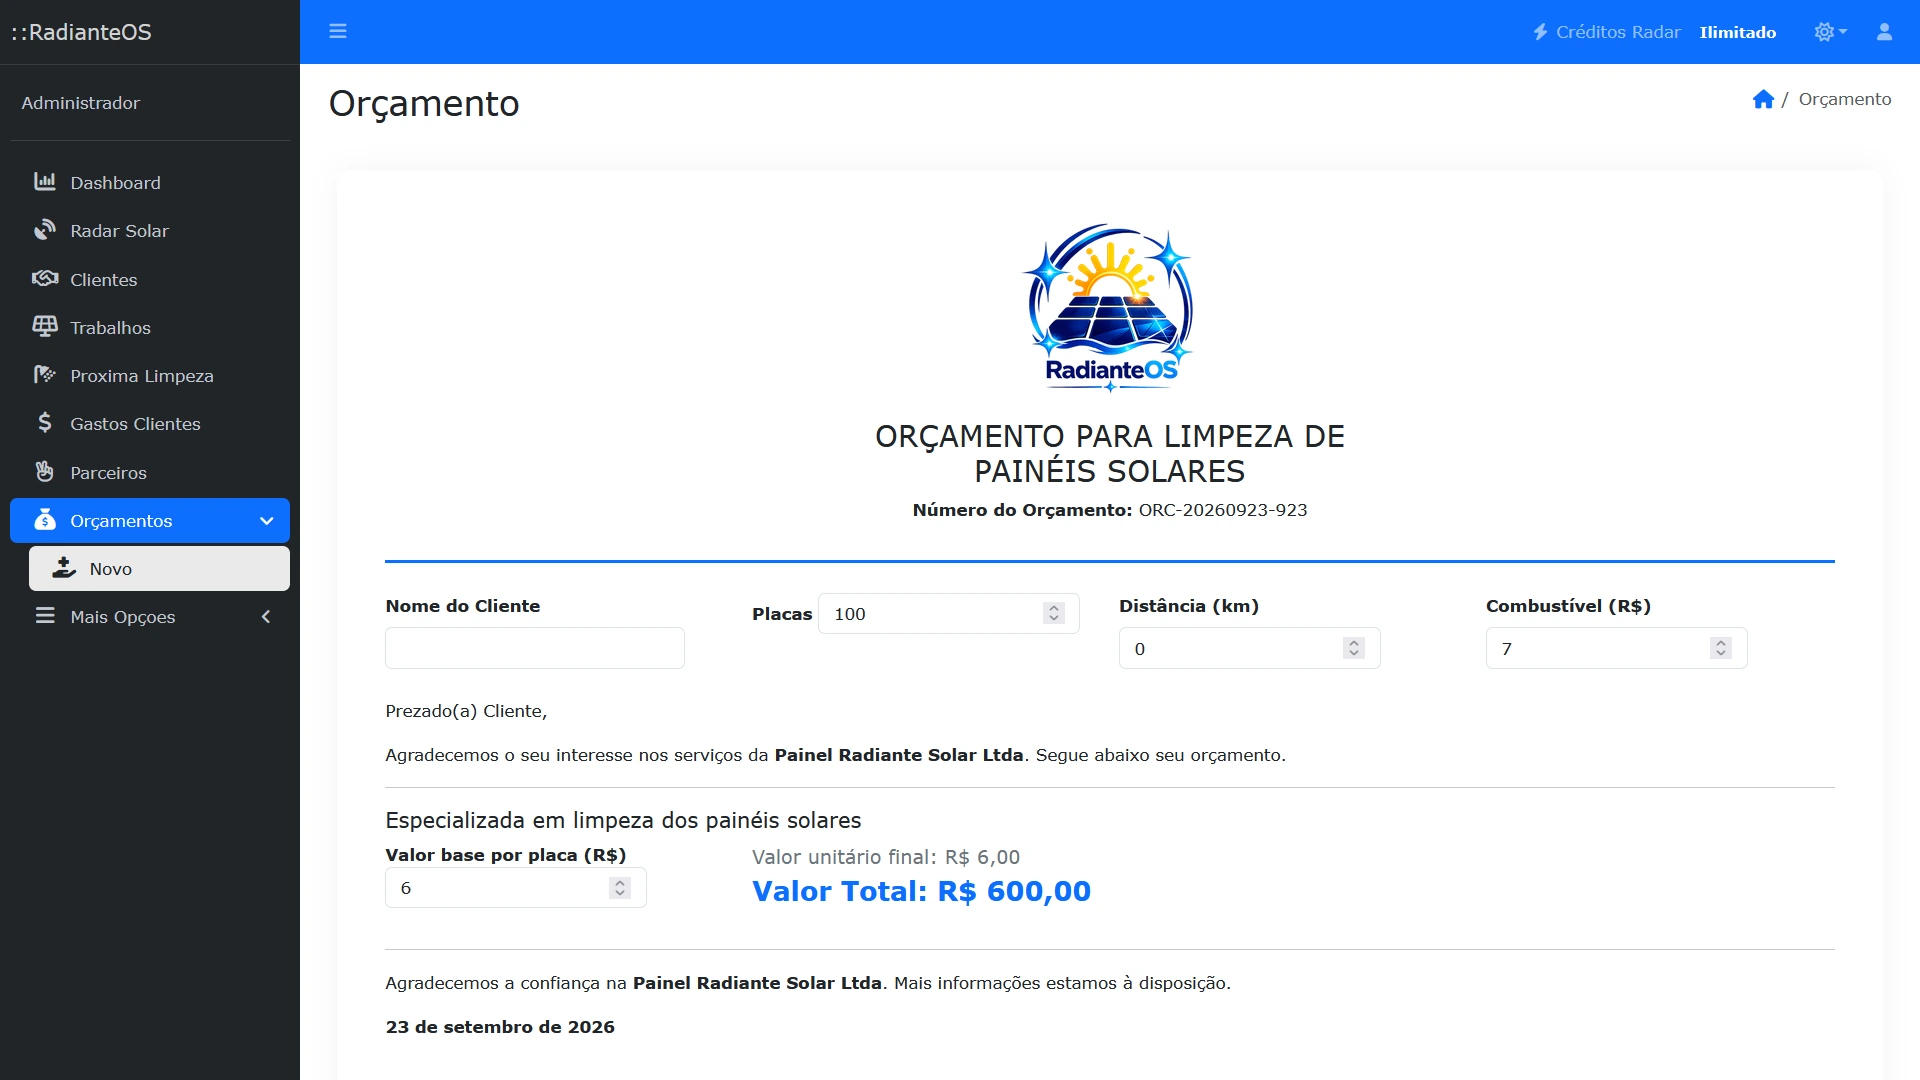This screenshot has height=1080, width=1920.
Task: Click the Créditos Radar lightning bolt icon
Action: click(x=1541, y=32)
